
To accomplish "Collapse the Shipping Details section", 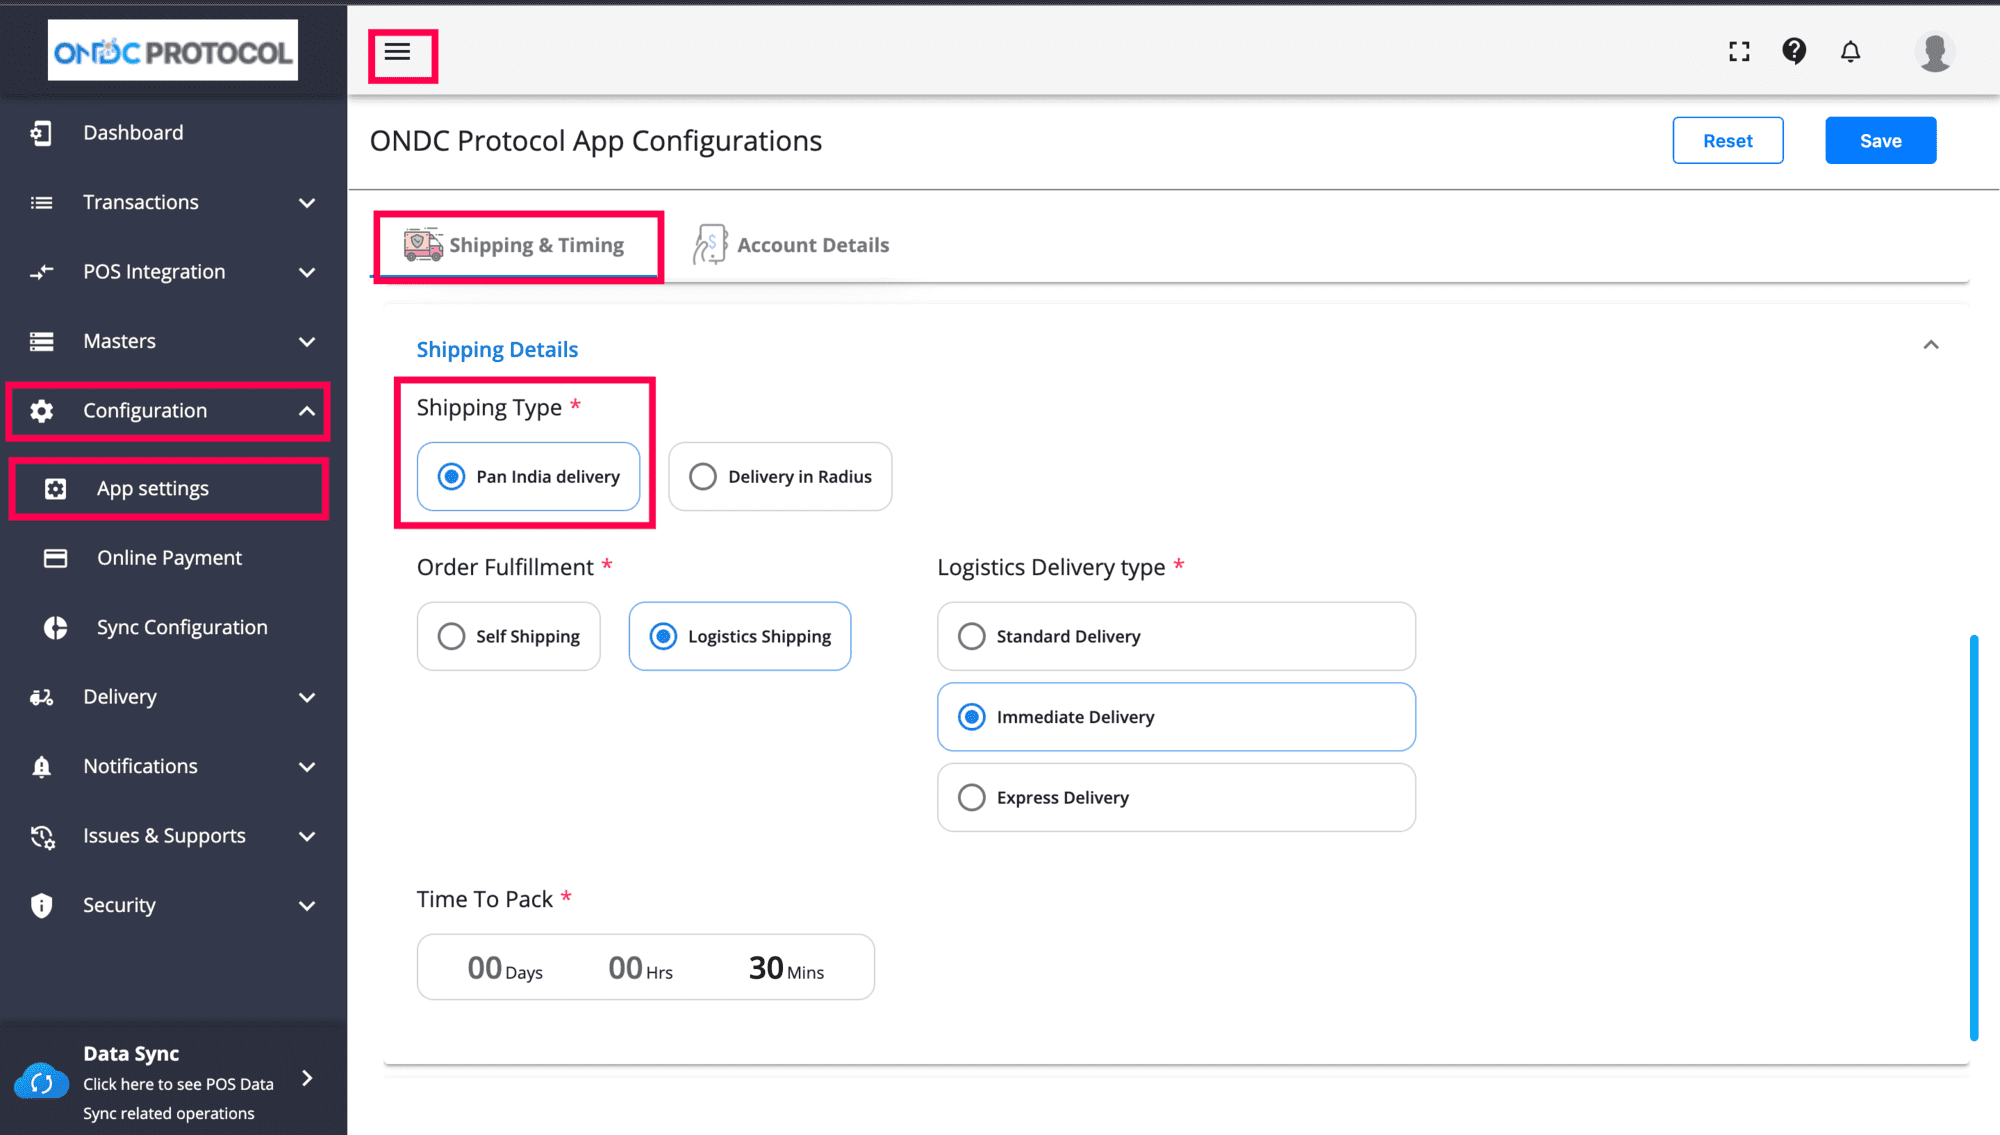I will 1930,345.
